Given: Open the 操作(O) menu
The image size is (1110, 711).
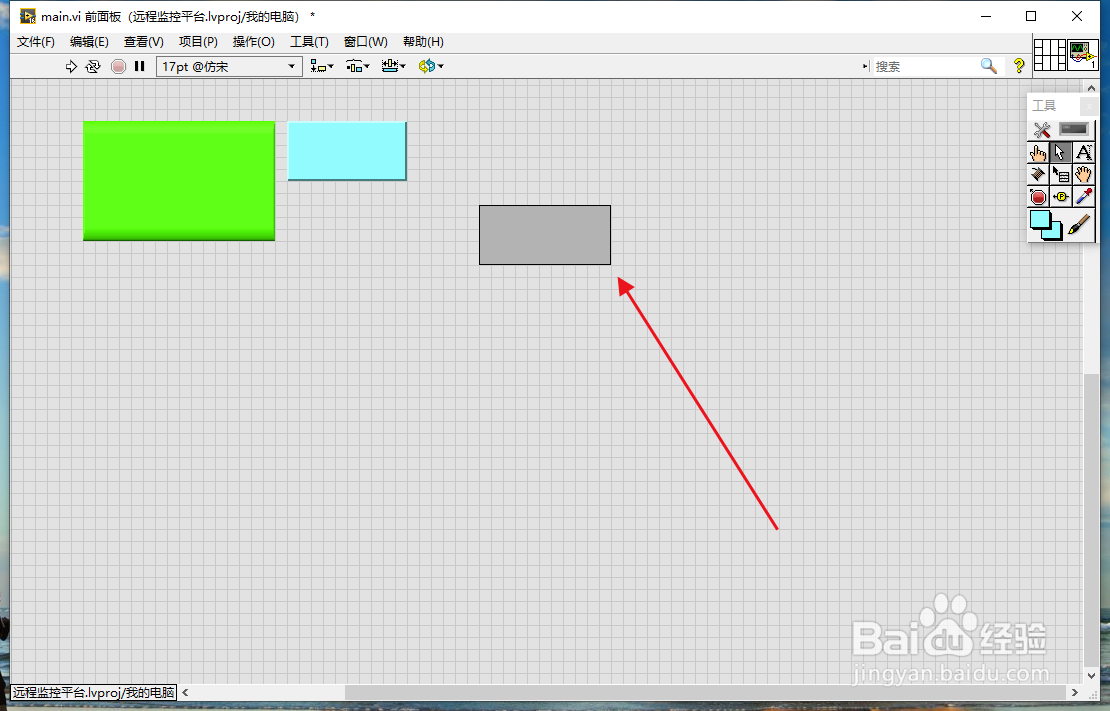Looking at the screenshot, I should click(253, 42).
